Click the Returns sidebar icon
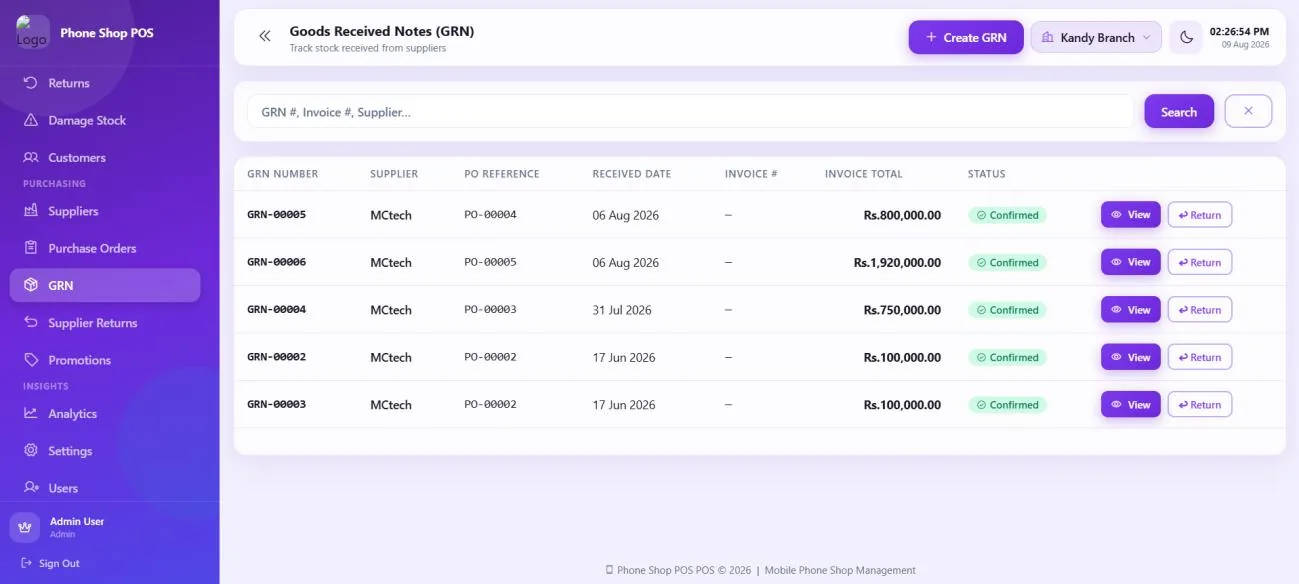 coord(31,83)
